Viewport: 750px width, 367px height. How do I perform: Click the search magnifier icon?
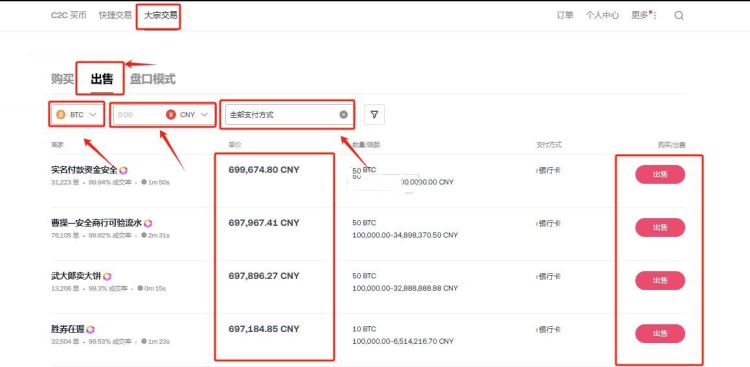point(679,15)
